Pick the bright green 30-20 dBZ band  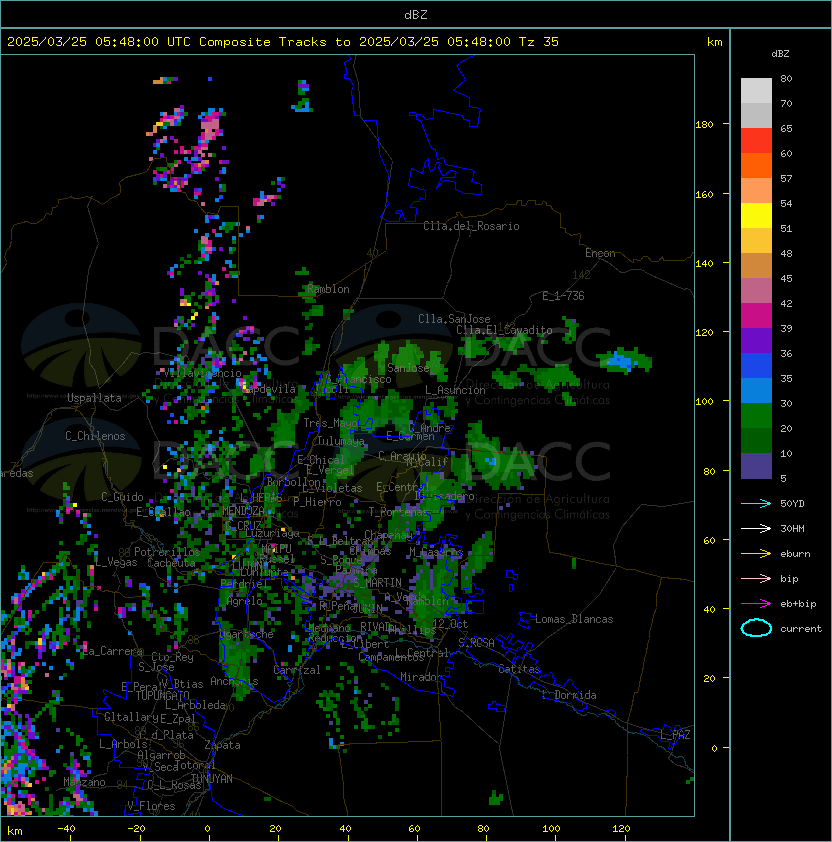click(x=756, y=416)
